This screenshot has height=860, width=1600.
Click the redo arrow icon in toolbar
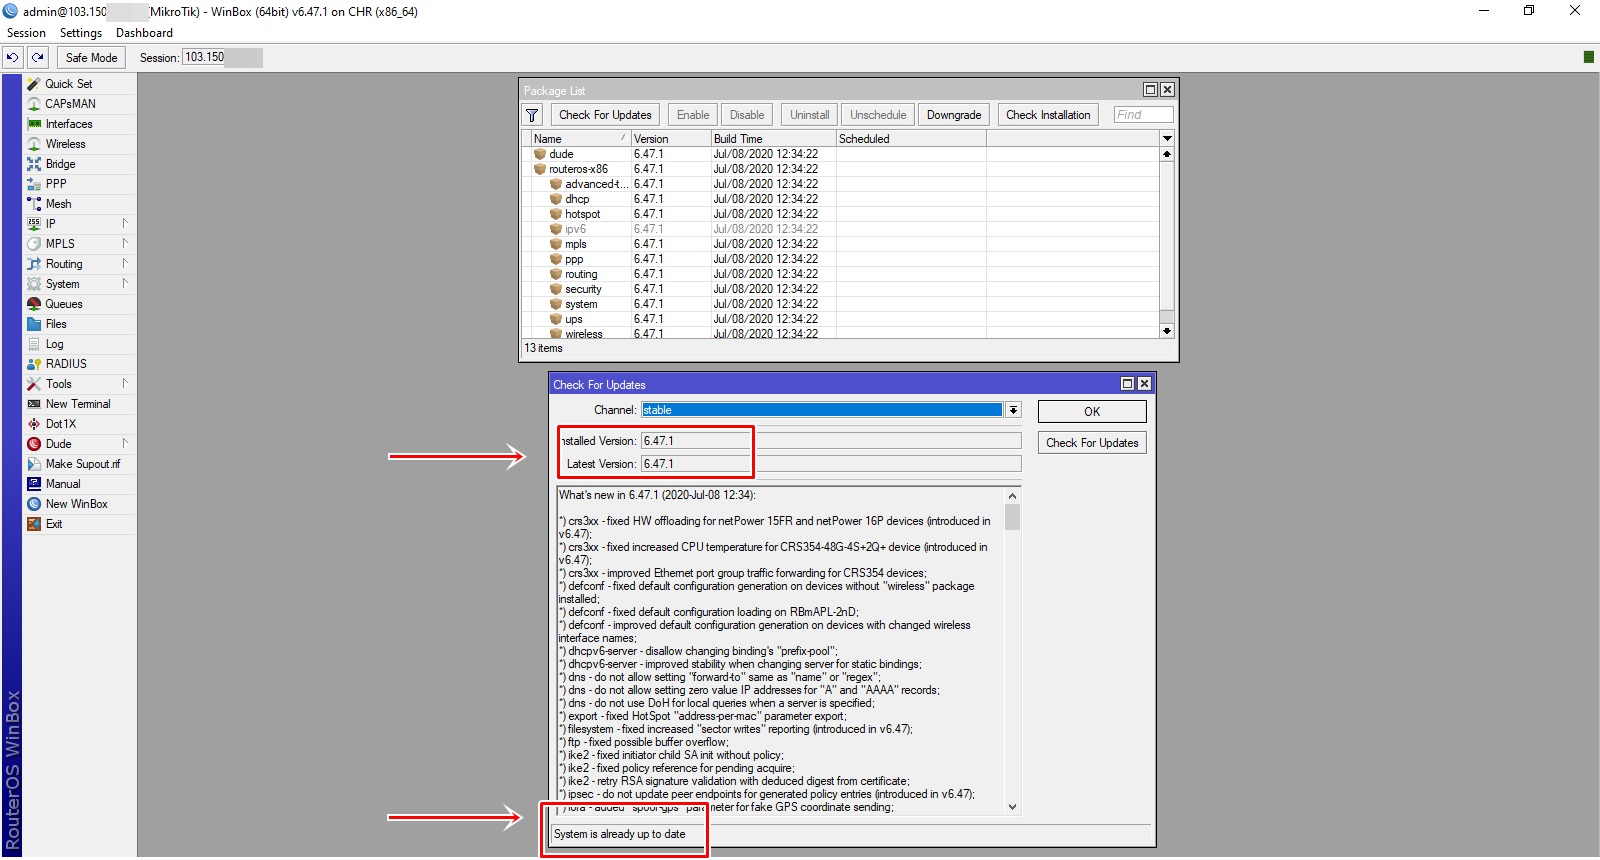coord(38,58)
